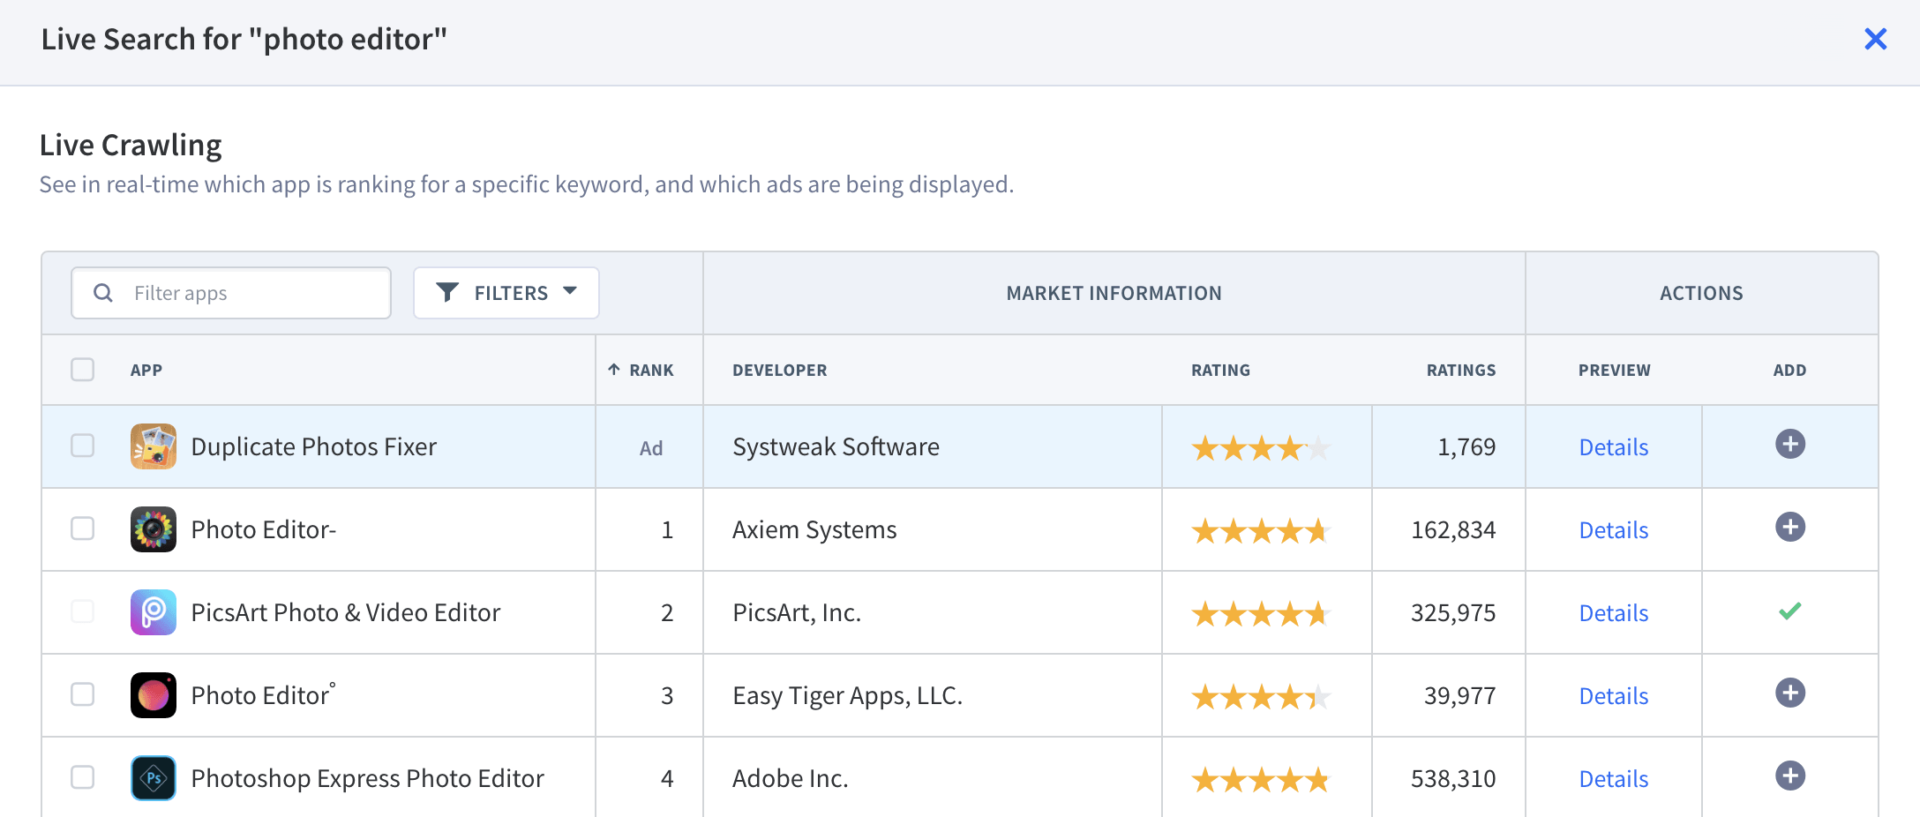Image resolution: width=1920 pixels, height=817 pixels.
Task: Click the funnel icon in FILTERS button
Action: point(447,292)
